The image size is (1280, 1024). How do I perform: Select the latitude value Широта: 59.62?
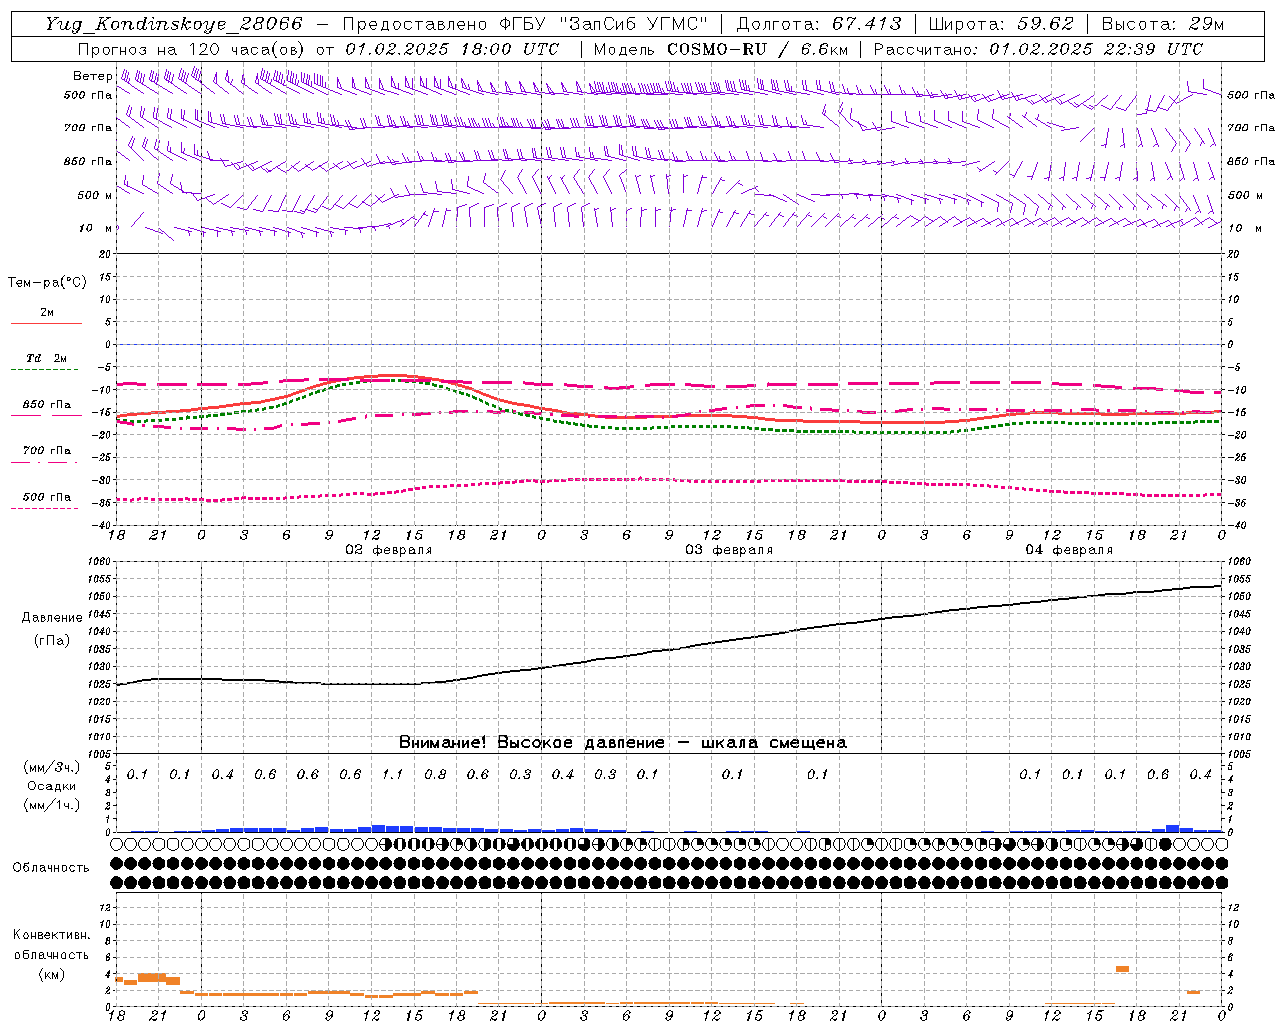[1001, 24]
